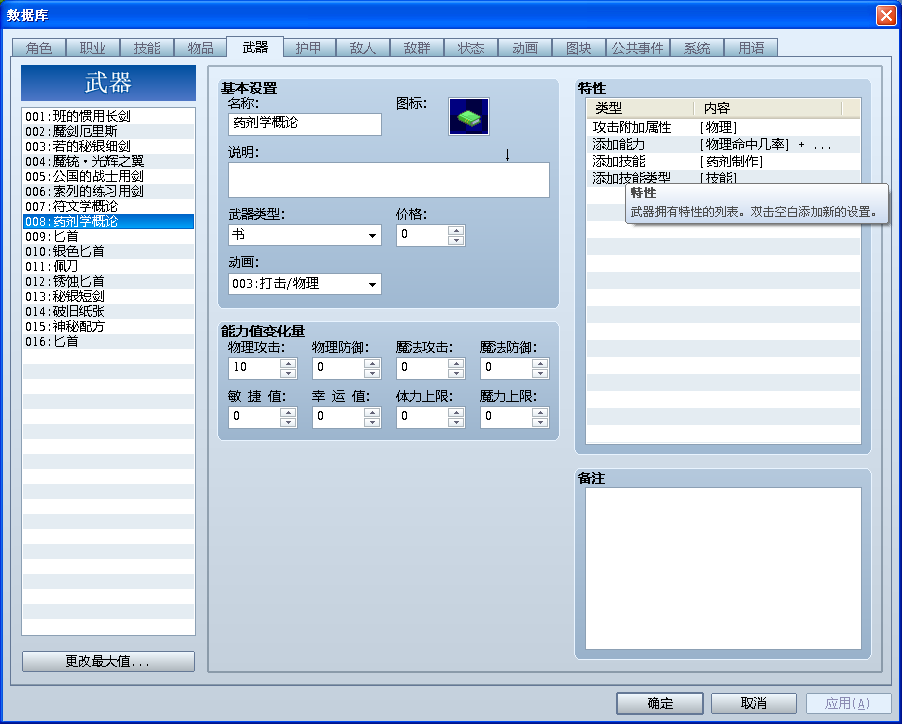Viewport: 902px width, 724px height.
Task: Click the 备注 notes text area
Action: 723,568
